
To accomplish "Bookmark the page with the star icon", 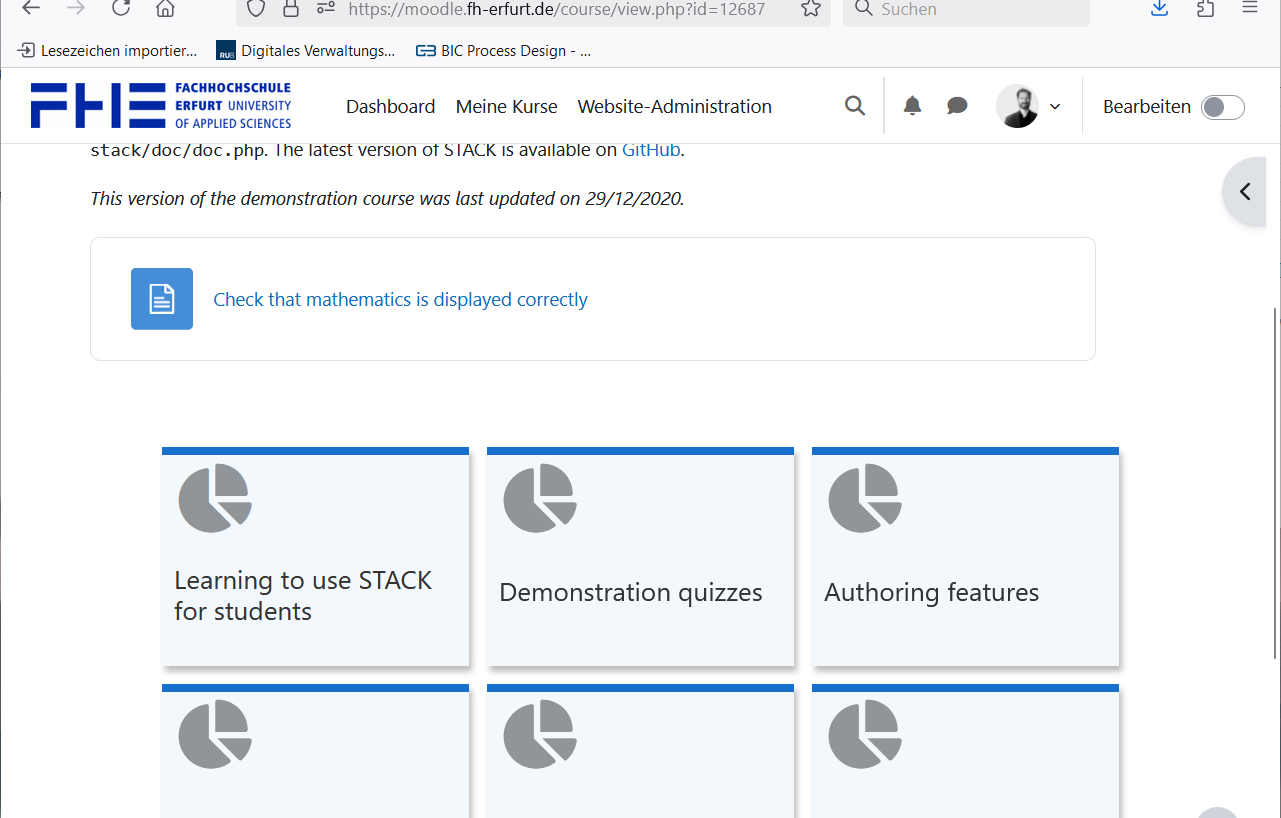I will tap(811, 9).
